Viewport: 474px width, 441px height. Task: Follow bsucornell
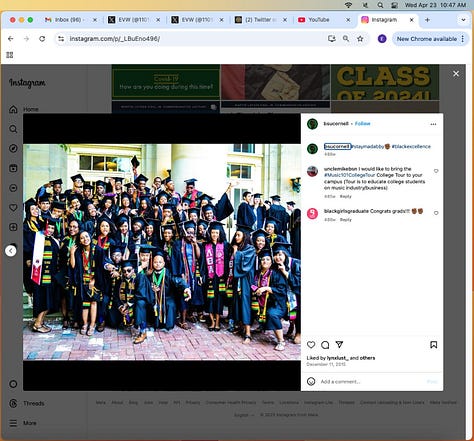tap(362, 124)
